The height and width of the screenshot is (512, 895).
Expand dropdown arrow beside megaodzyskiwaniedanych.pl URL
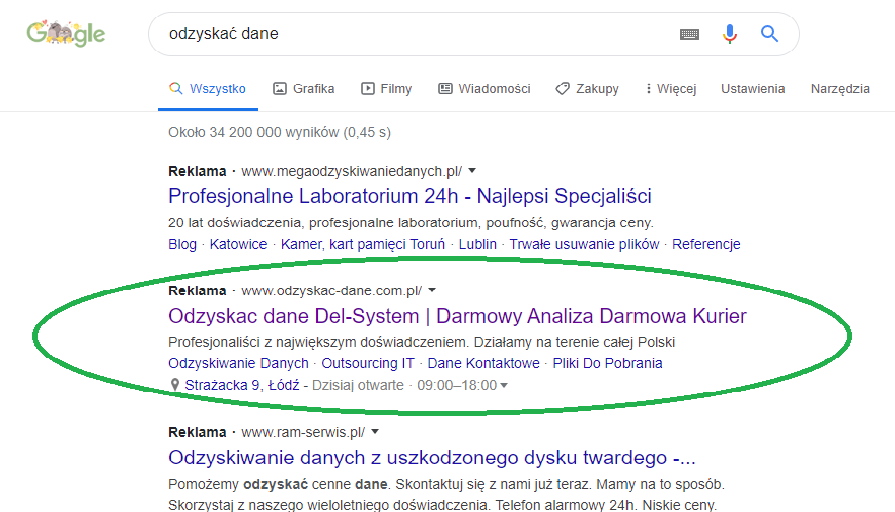[x=472, y=171]
